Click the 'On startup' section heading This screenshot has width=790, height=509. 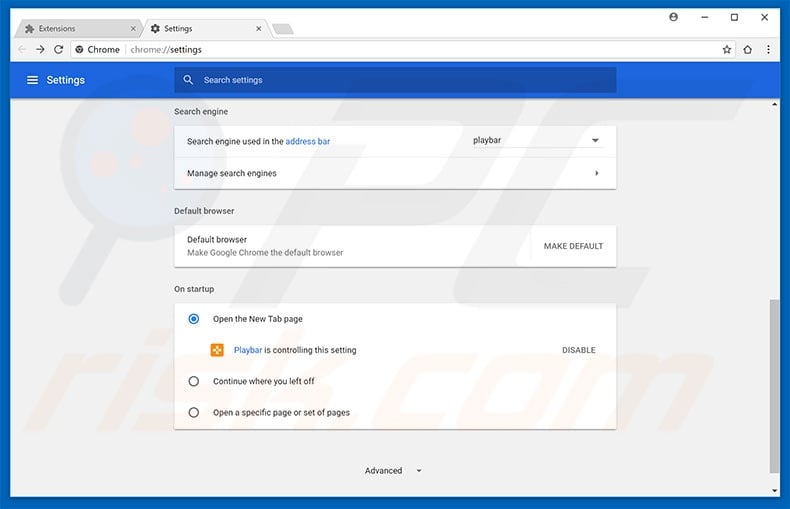[x=194, y=289]
